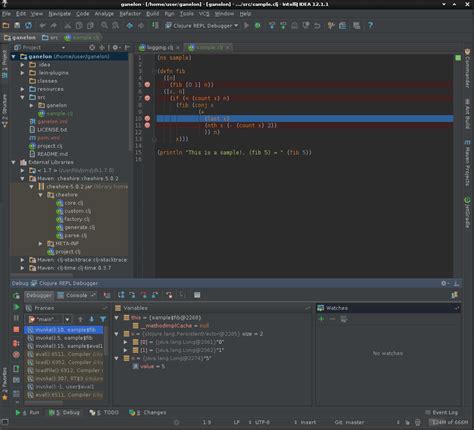474x430 pixels.
Task: Click Show Execution Point icon
Action: coord(107,295)
